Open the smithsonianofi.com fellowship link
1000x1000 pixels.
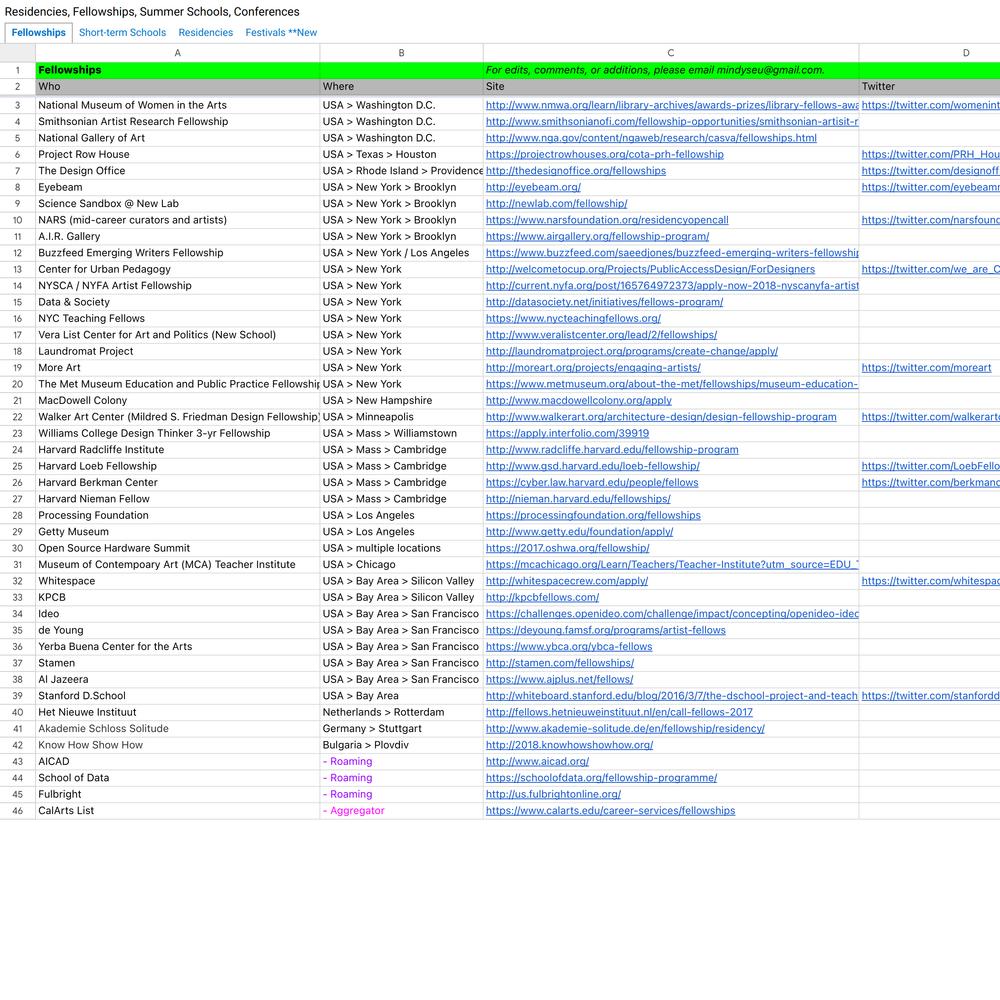pyautogui.click(x=672, y=122)
